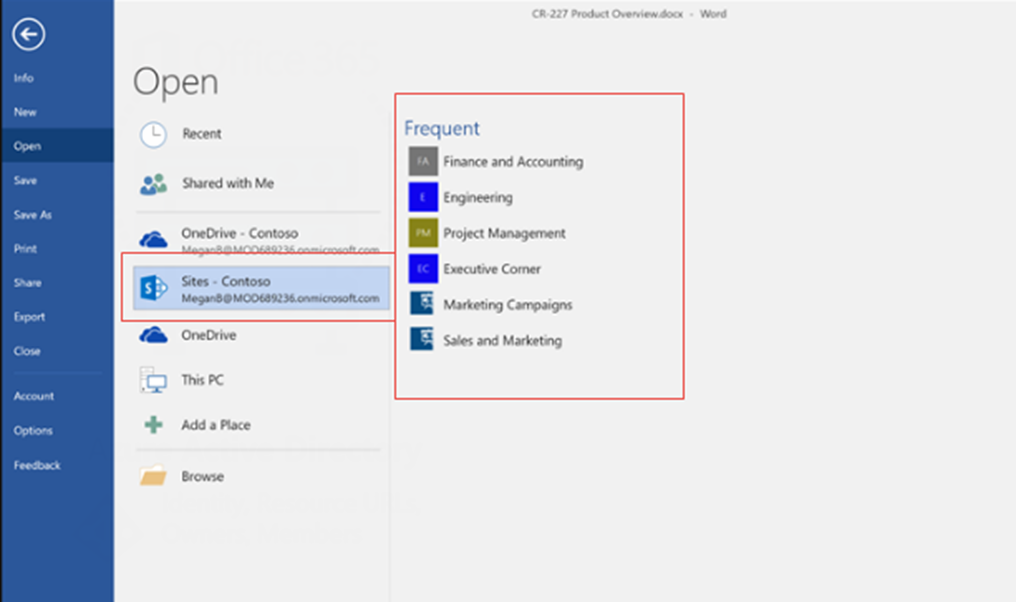Open the Feedback page
Screen dimensions: 1016x602
pyautogui.click(x=37, y=465)
